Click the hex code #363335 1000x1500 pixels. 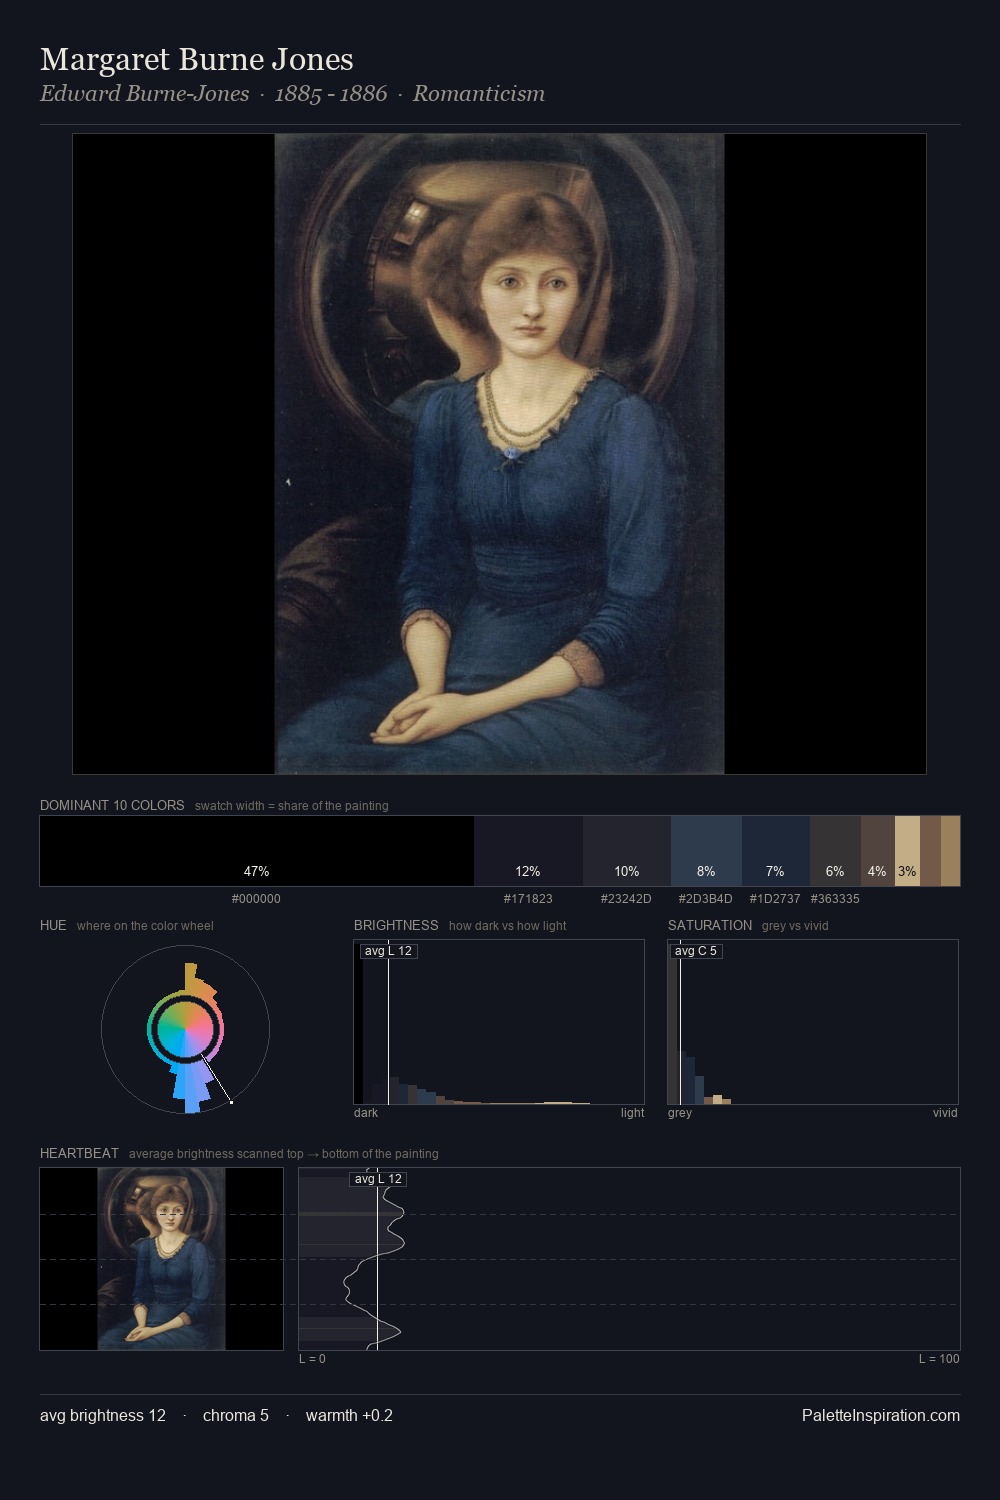(835, 899)
